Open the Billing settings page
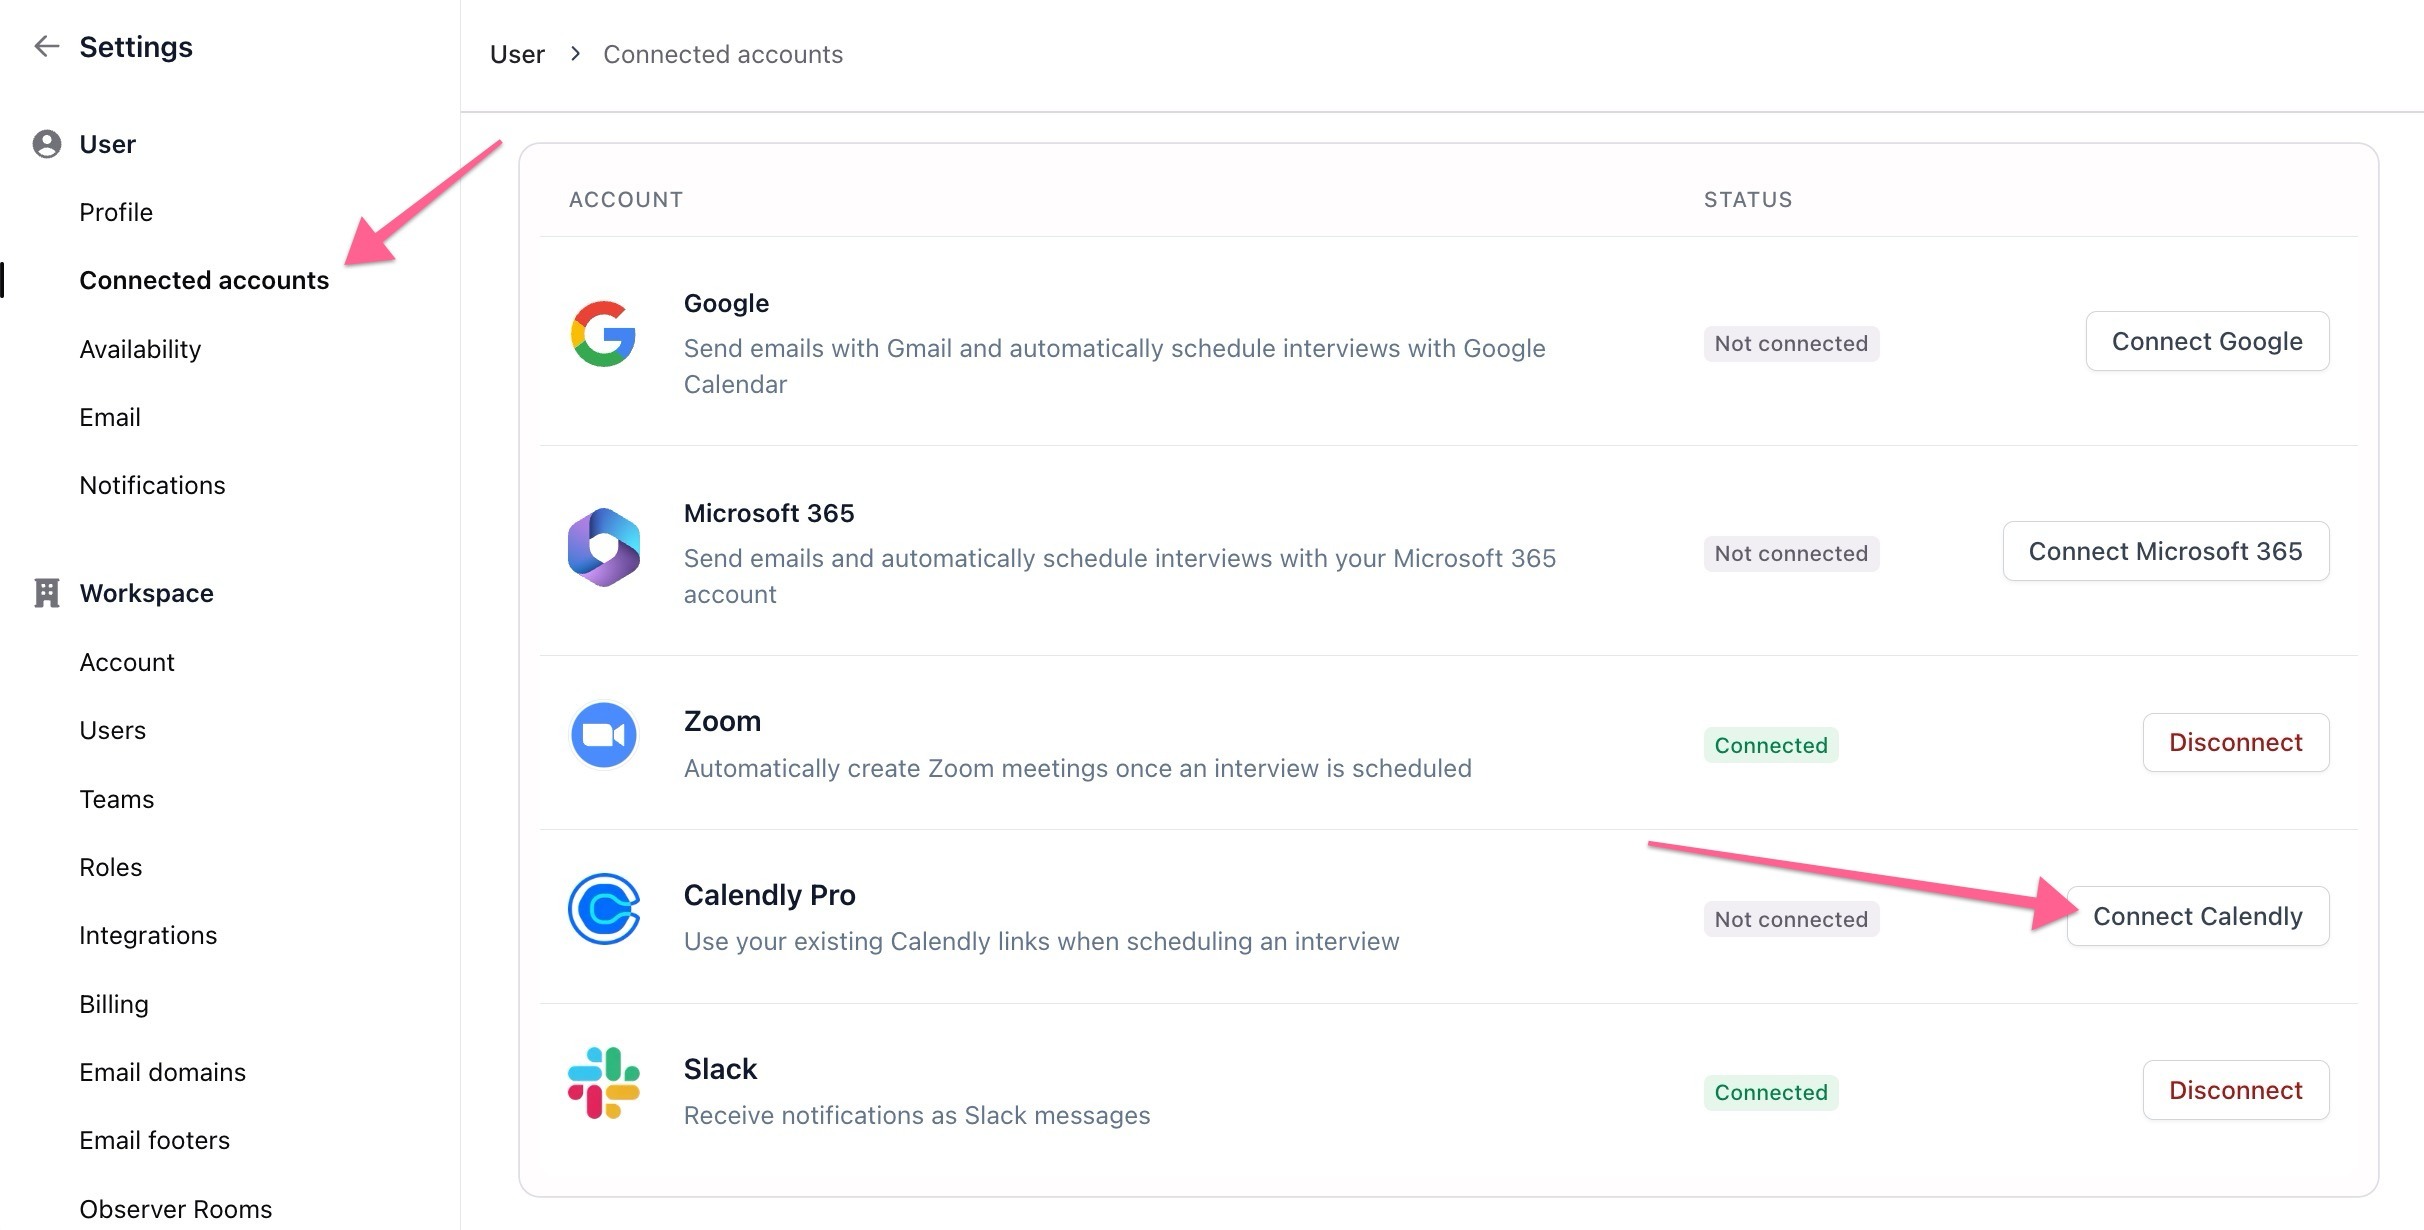Screen dimensions: 2424x1230 click(114, 1004)
